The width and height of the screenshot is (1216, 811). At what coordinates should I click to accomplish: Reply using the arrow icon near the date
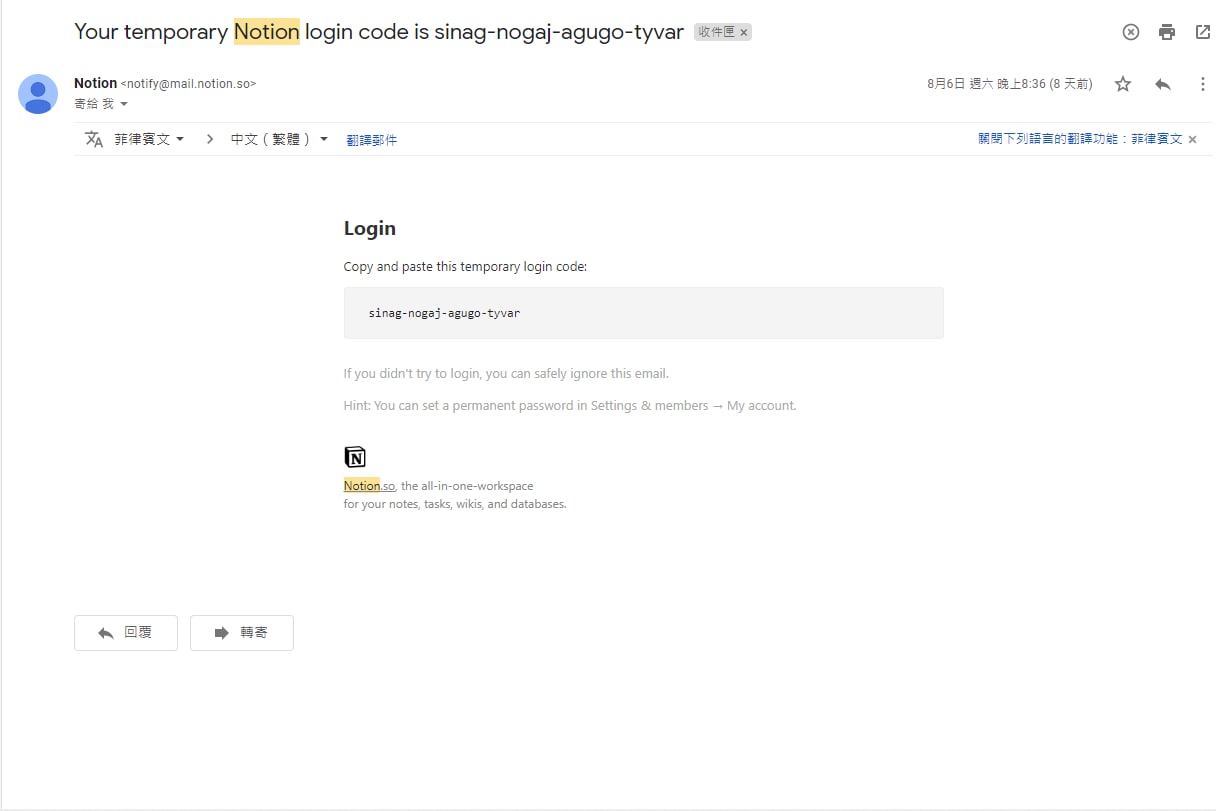1162,84
